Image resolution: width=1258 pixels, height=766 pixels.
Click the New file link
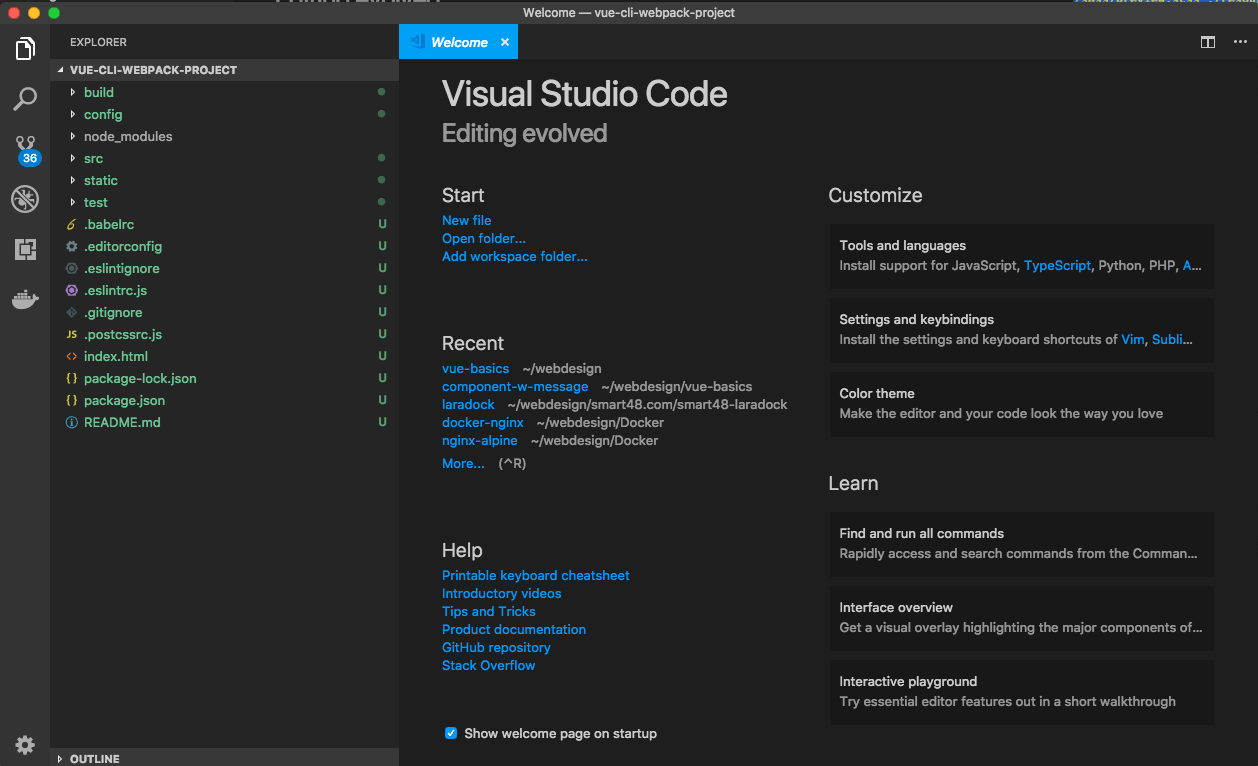(467, 220)
